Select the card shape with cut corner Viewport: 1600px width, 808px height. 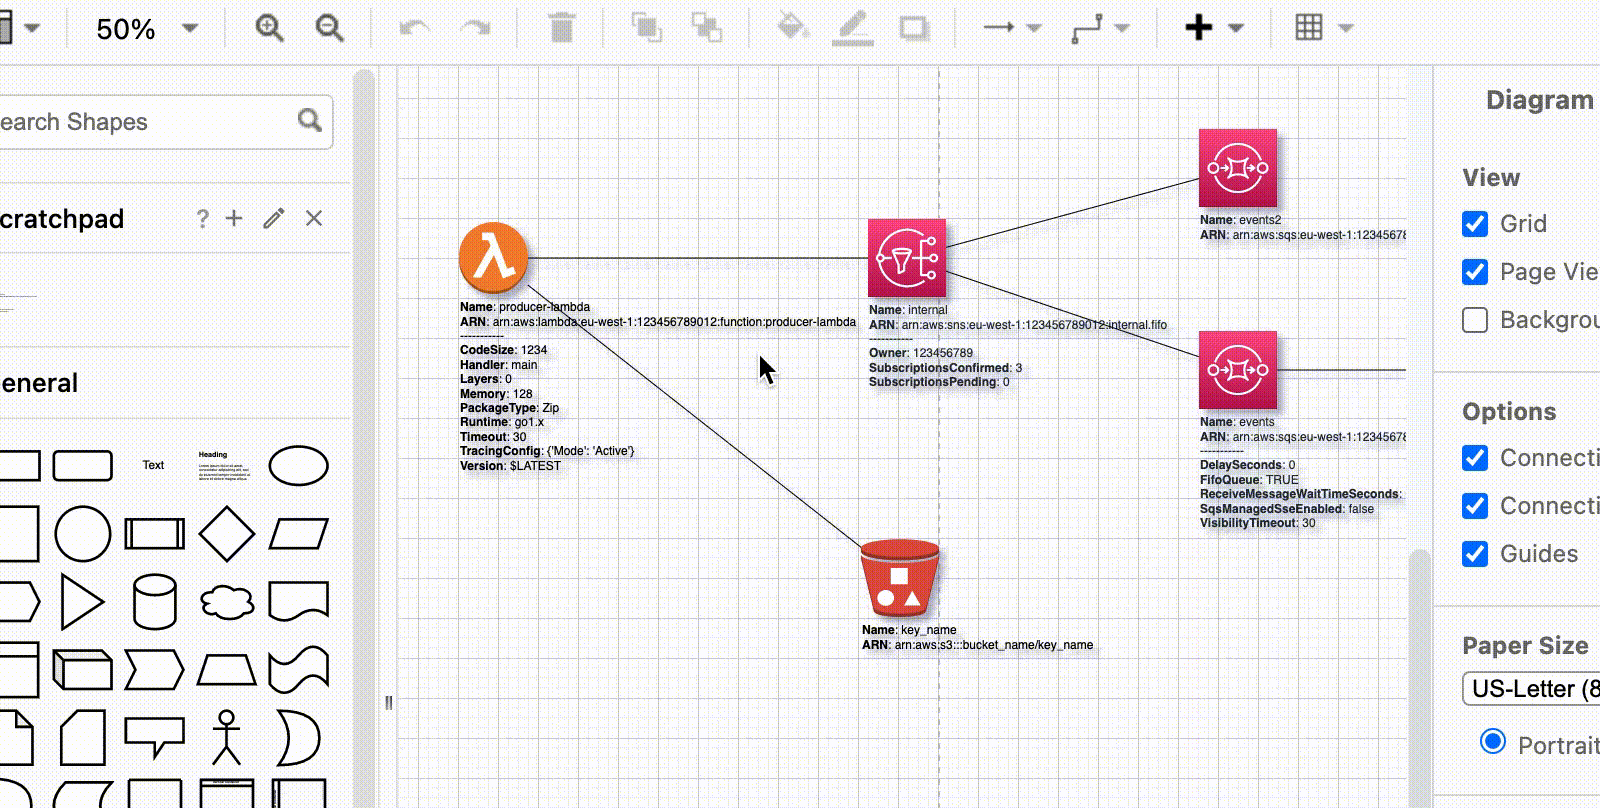pyautogui.click(x=82, y=738)
